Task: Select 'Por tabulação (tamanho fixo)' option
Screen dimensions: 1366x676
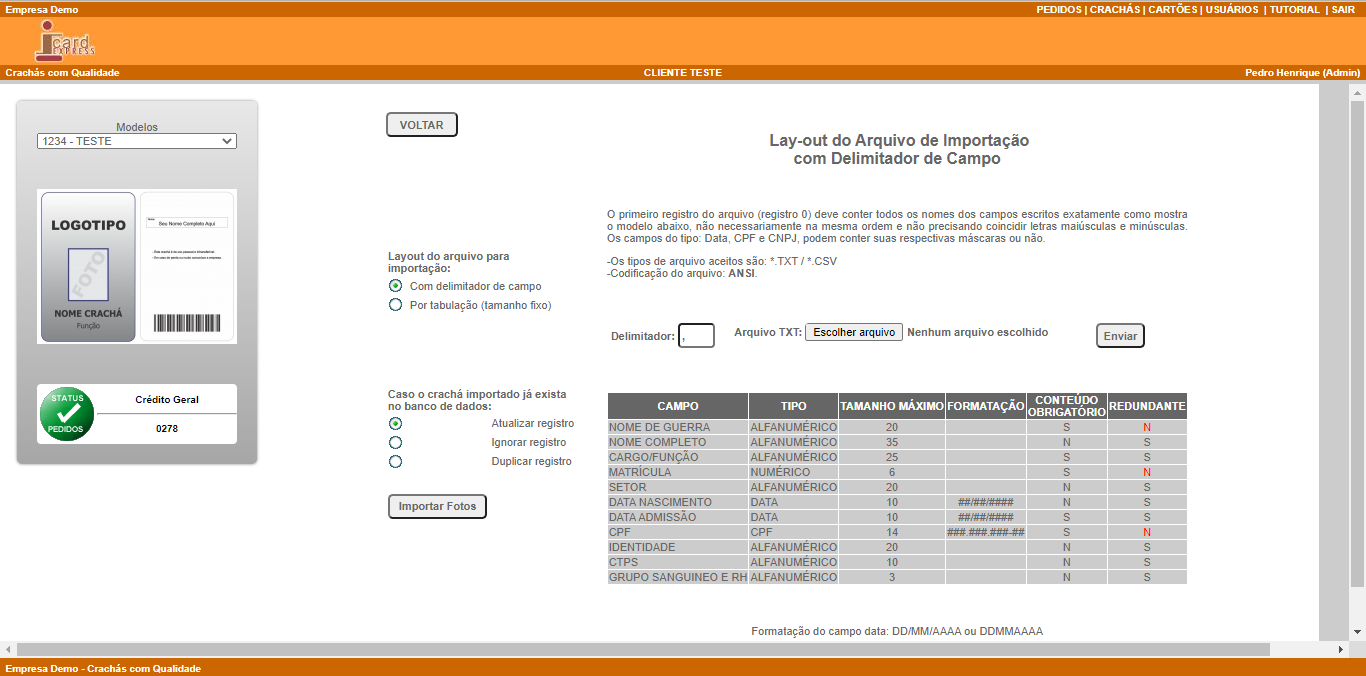Action: tap(396, 305)
